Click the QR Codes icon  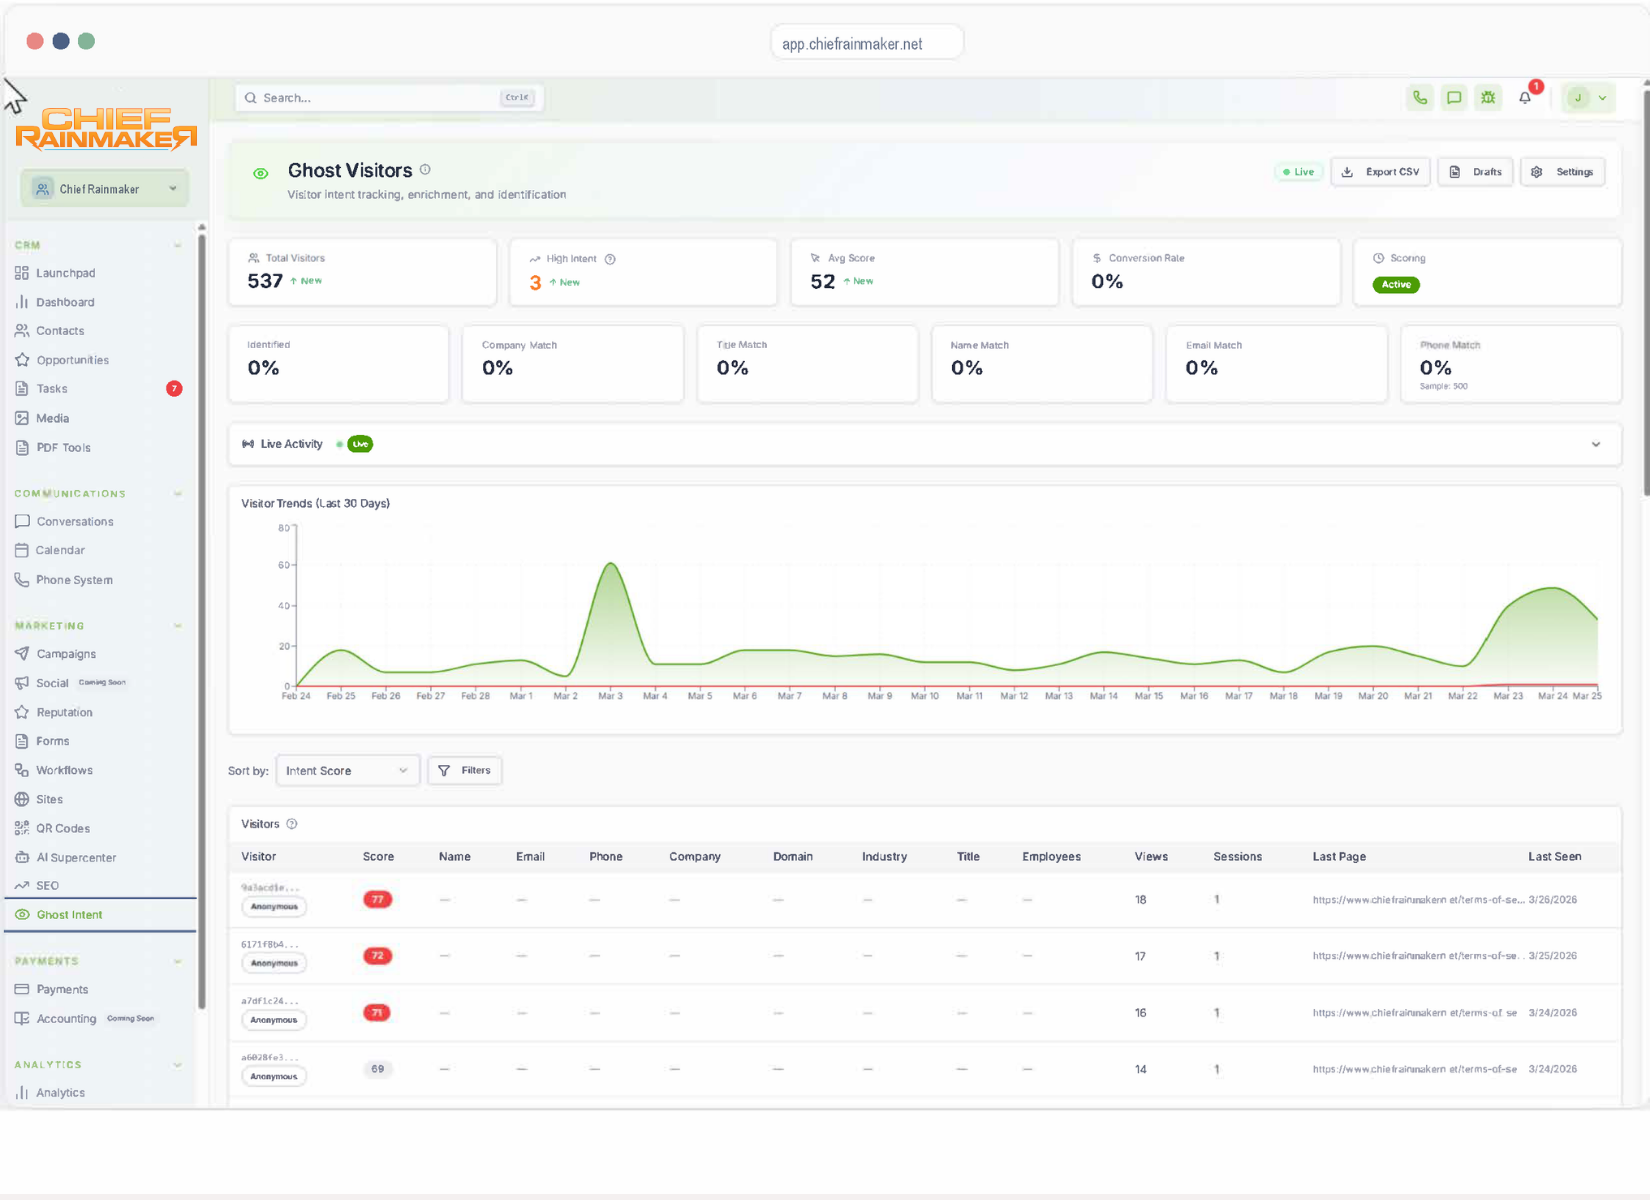[22, 828]
